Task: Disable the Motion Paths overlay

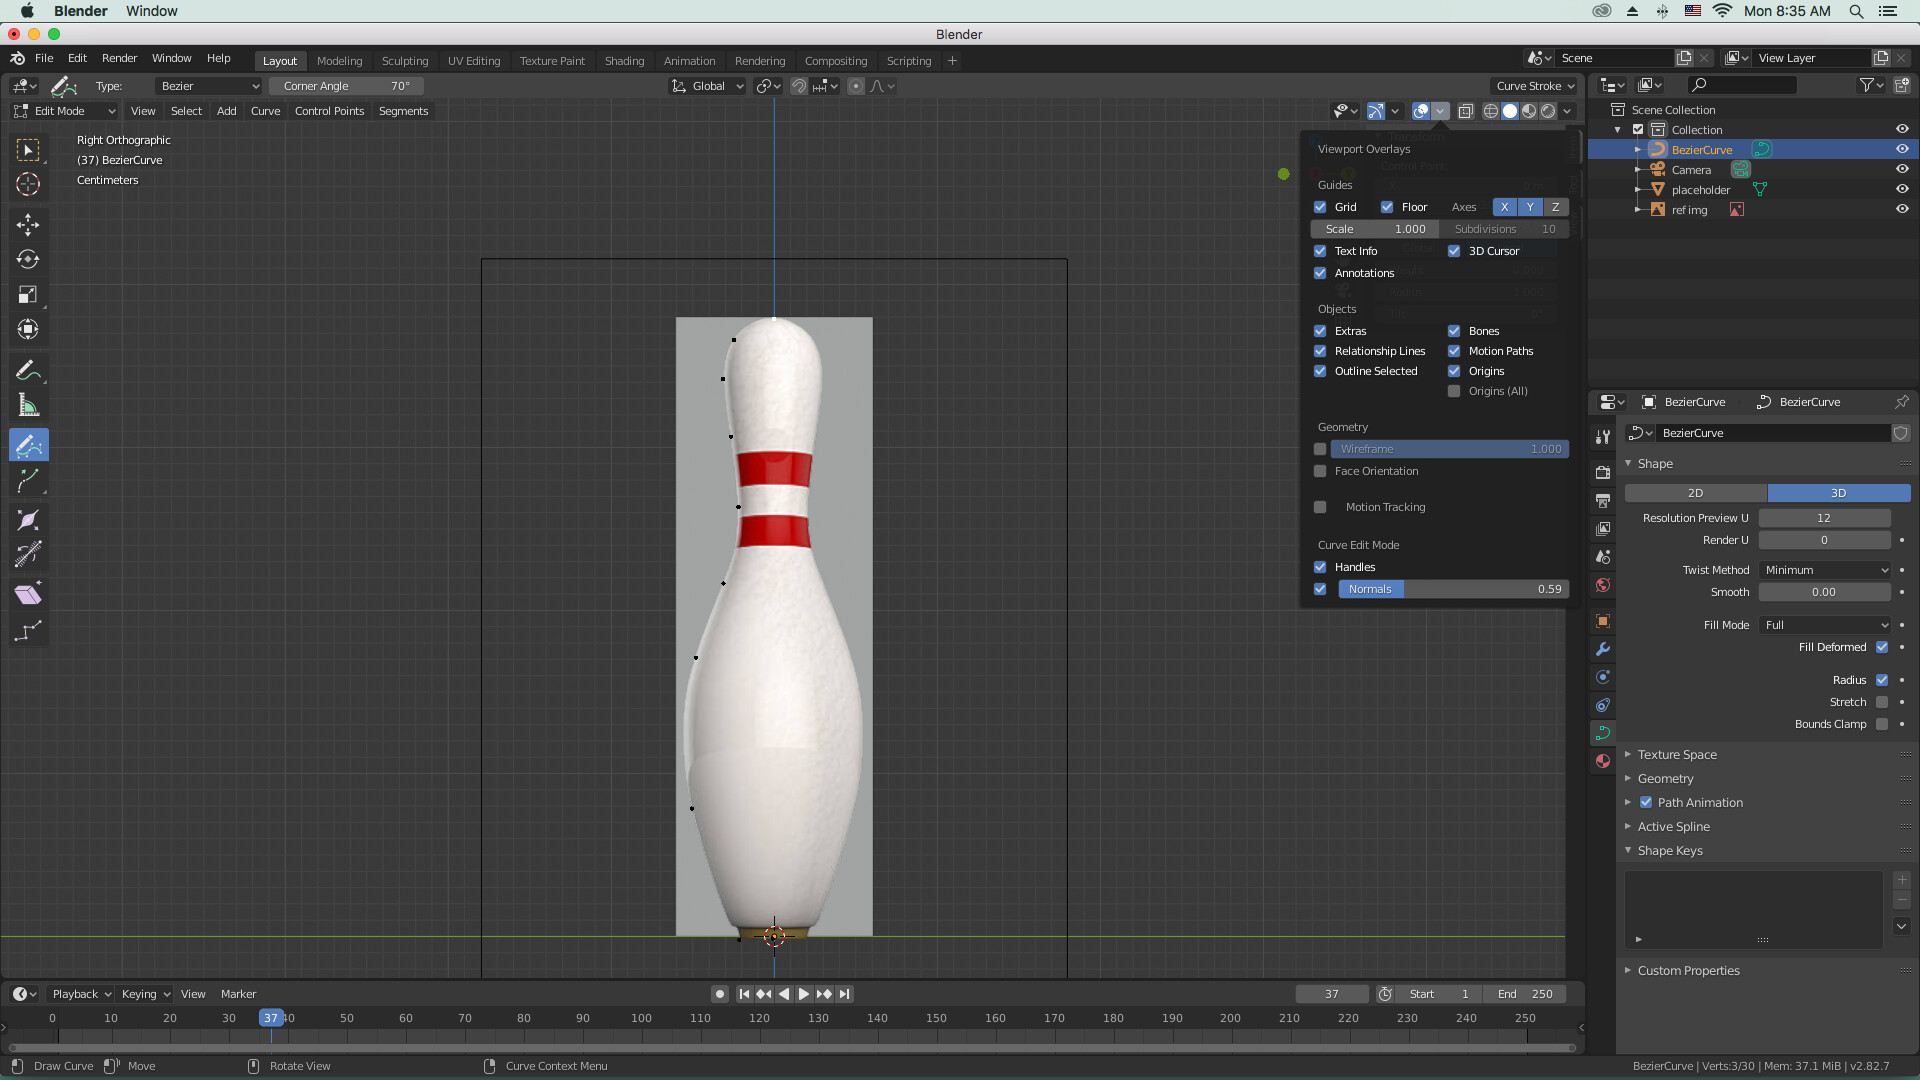Action: [x=1453, y=351]
